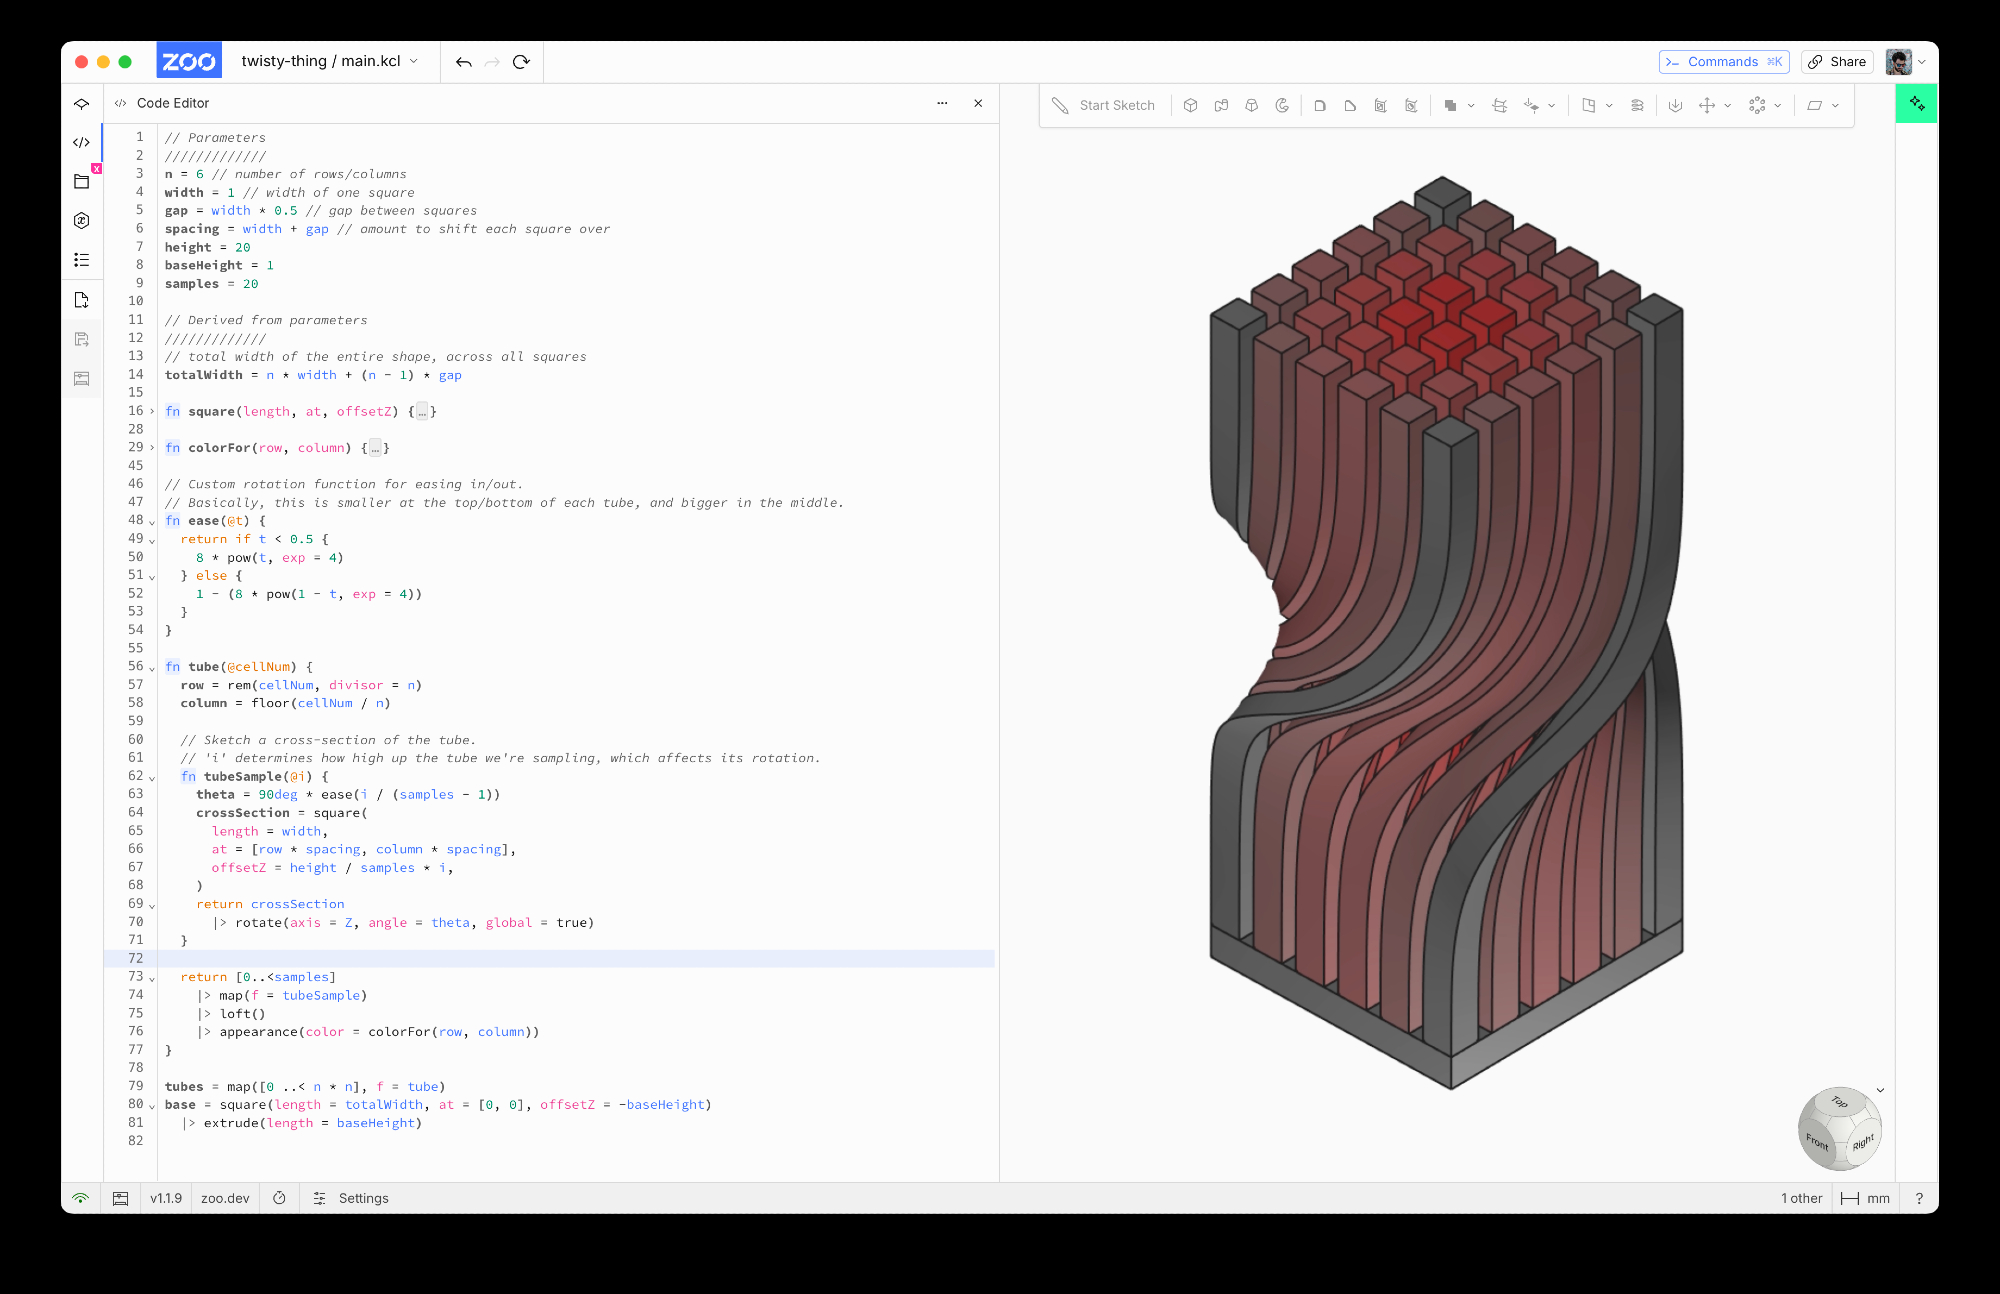Open the twisty-thing / main.kcl file dropdown
The height and width of the screenshot is (1294, 2000).
click(x=329, y=61)
